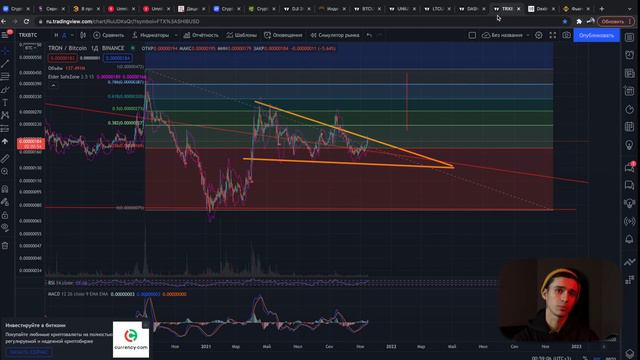
Task: Select the ruler measure tool
Action: click(5, 158)
